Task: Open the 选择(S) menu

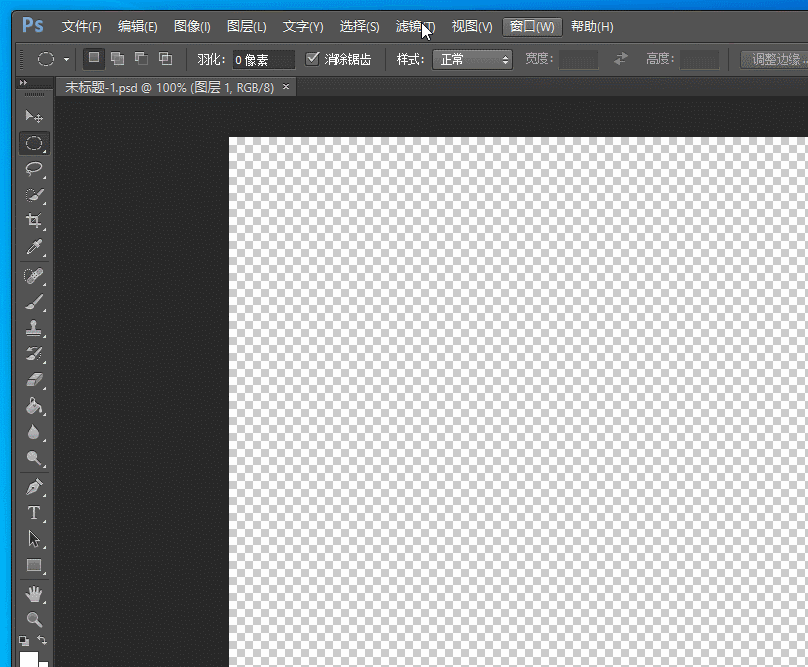Action: point(360,26)
